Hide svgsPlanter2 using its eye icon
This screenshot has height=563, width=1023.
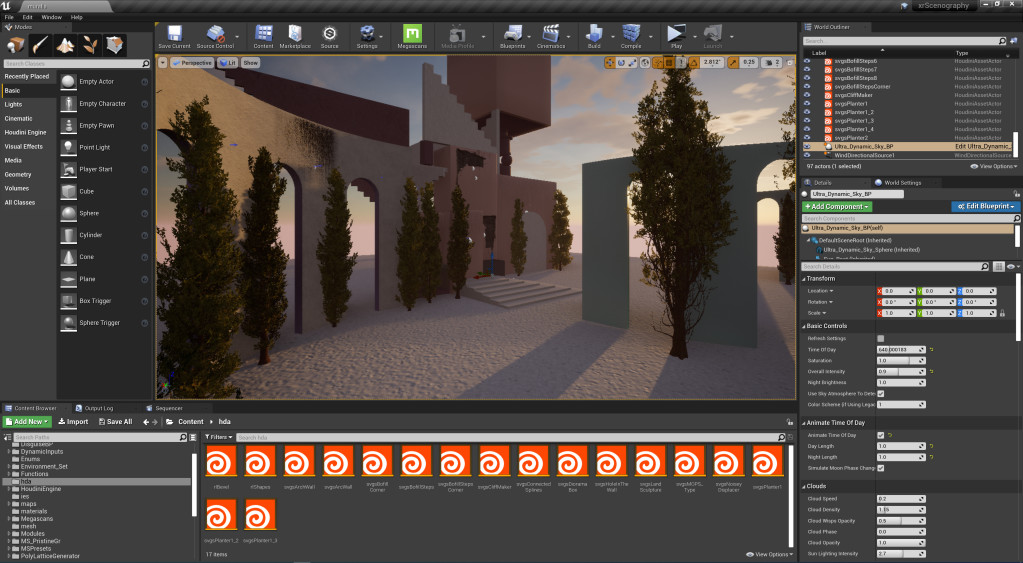pos(808,138)
